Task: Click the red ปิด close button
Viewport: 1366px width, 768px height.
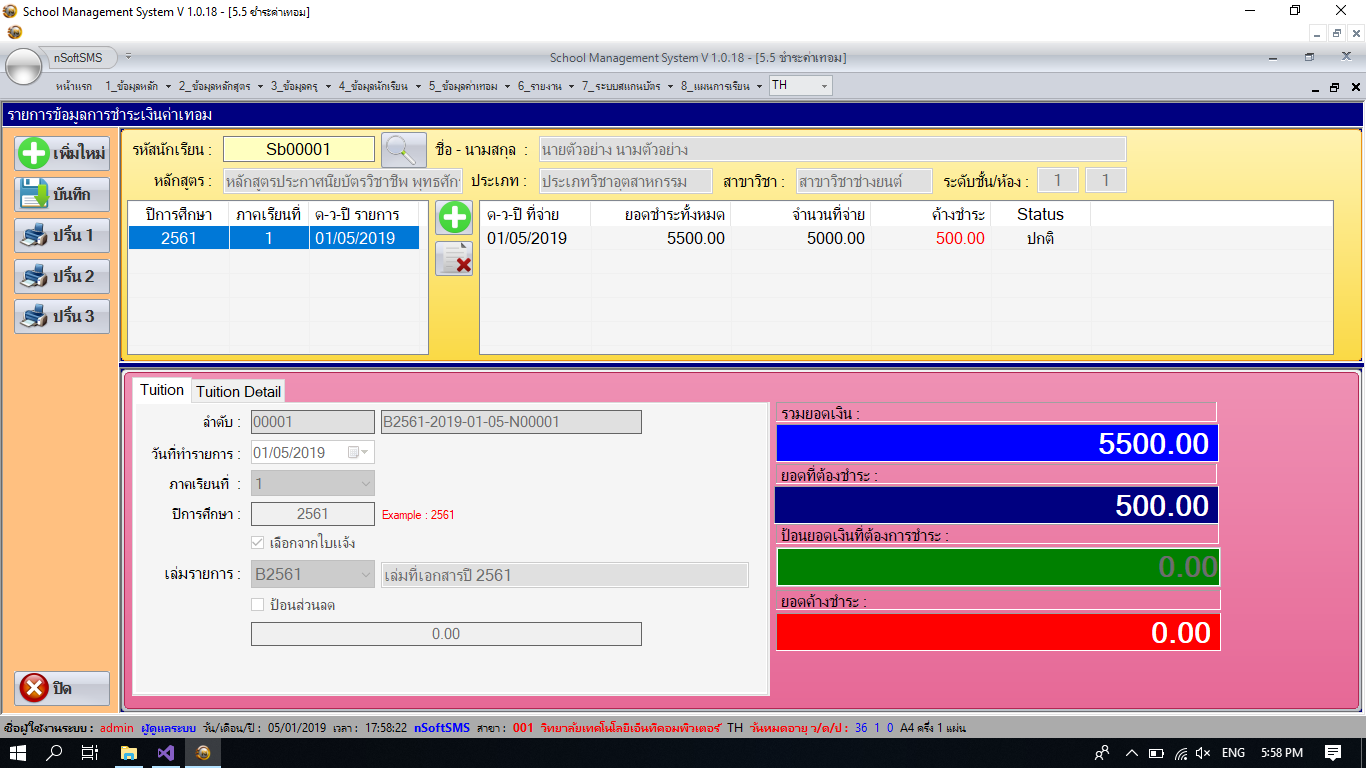Action: click(x=62, y=688)
